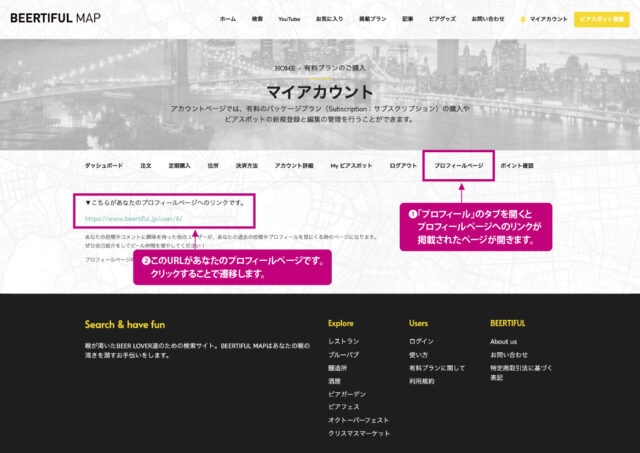Open About us in the footer
640x453 pixels.
point(503,342)
